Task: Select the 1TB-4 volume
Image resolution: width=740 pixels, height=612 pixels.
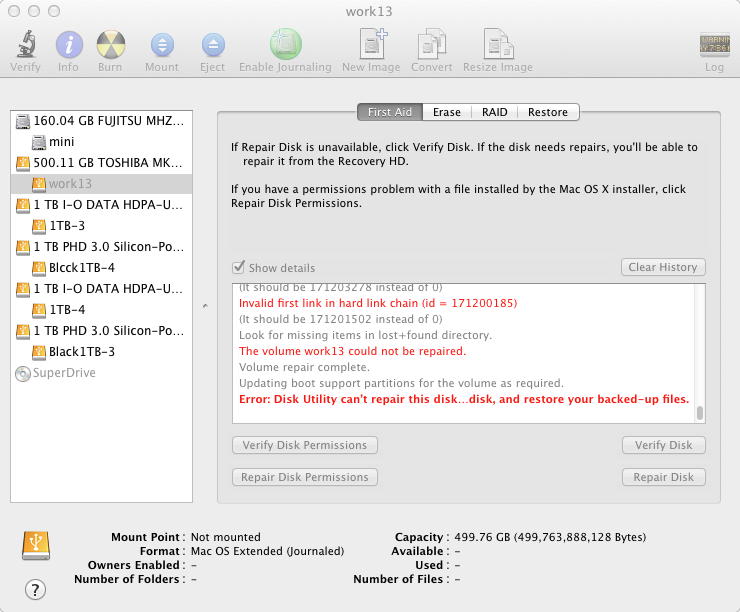Action: [101, 310]
